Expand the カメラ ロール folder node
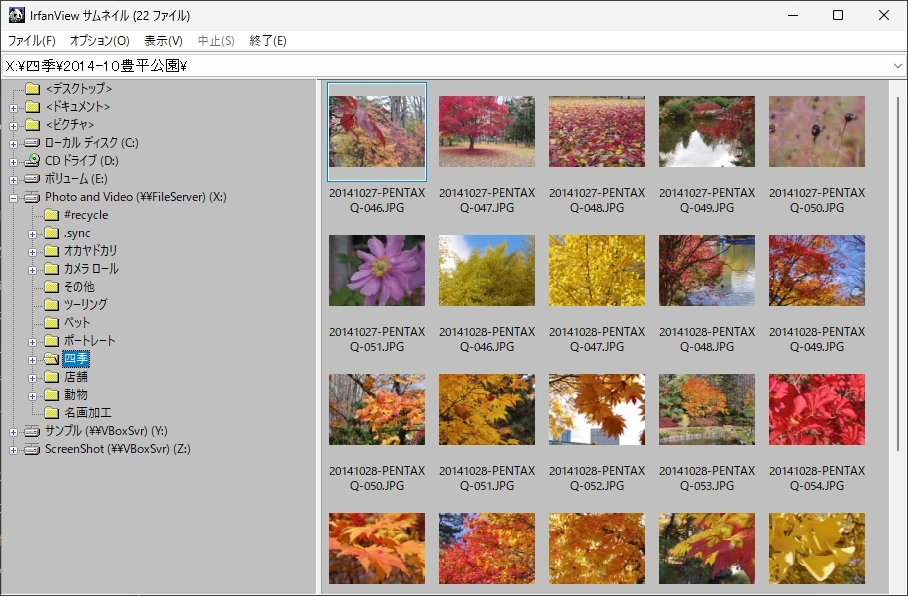 pyautogui.click(x=32, y=270)
